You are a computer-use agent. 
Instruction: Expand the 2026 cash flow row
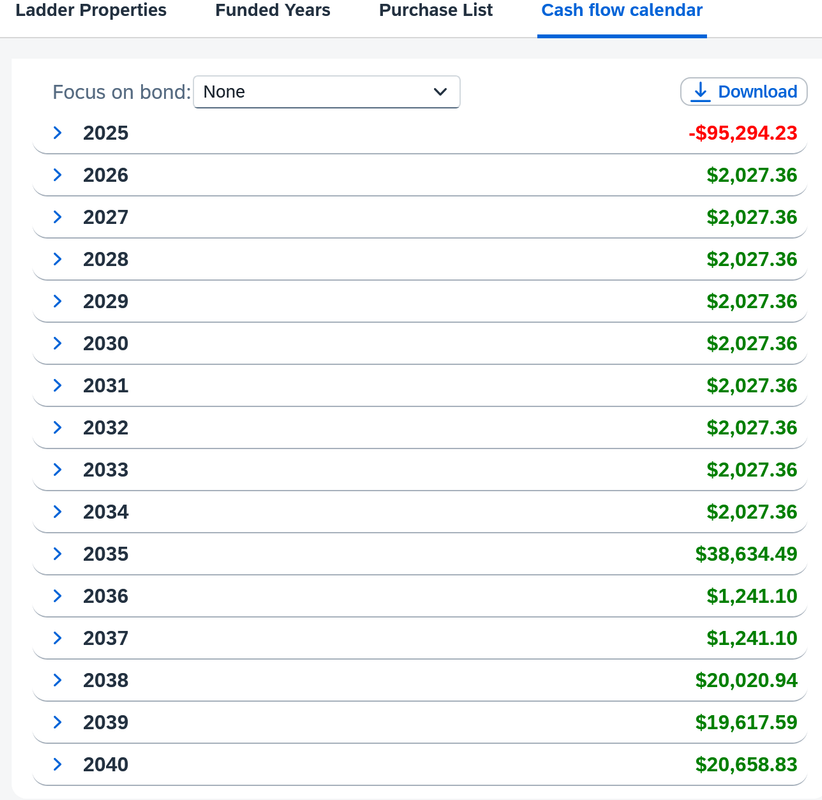click(58, 175)
